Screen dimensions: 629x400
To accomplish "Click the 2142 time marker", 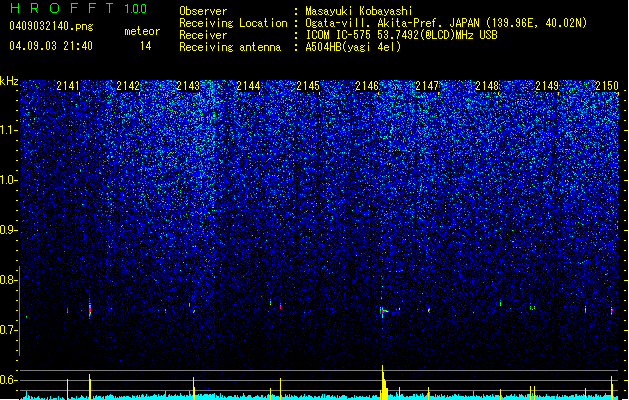I will pos(128,86).
